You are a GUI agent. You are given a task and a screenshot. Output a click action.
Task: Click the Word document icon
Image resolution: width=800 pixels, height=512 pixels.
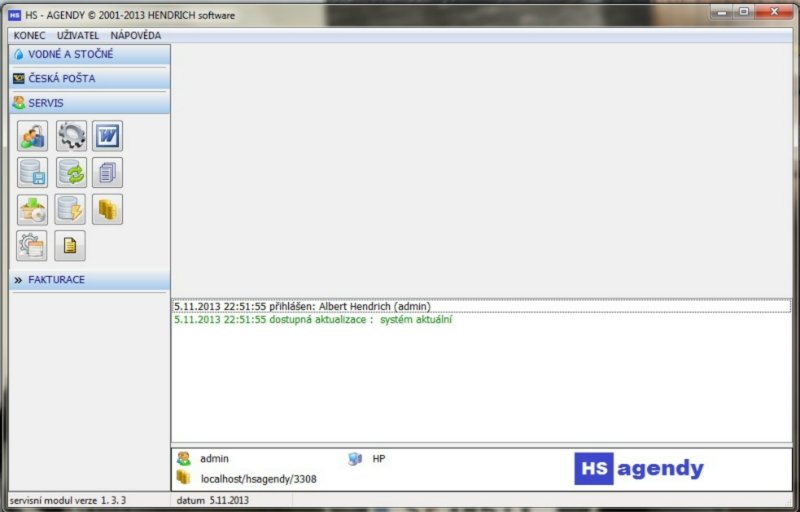pos(108,136)
